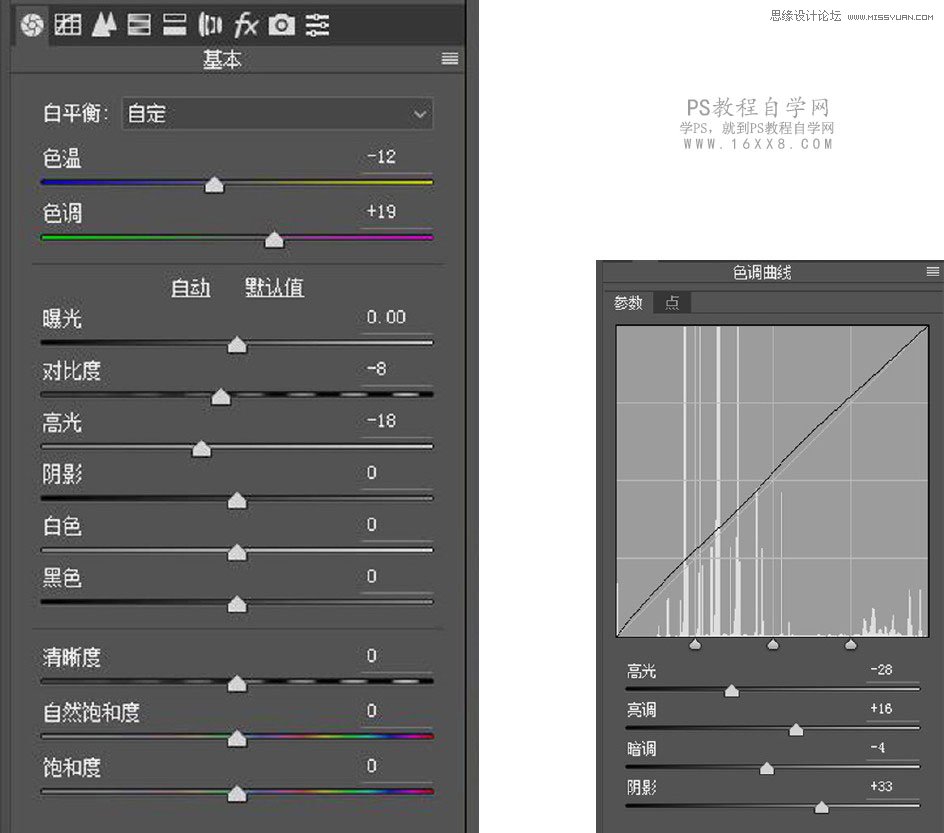Open the Split Toning panel icon

(x=175, y=25)
